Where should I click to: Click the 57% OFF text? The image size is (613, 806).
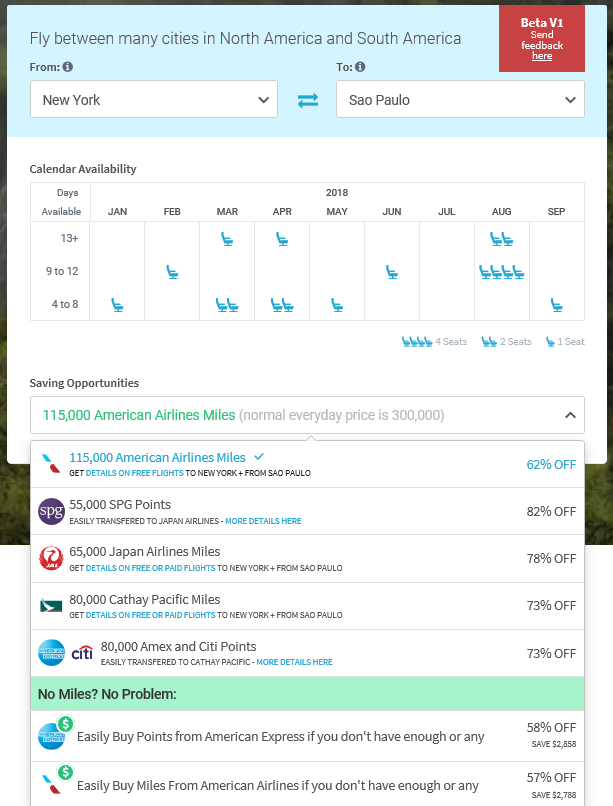[551, 778]
